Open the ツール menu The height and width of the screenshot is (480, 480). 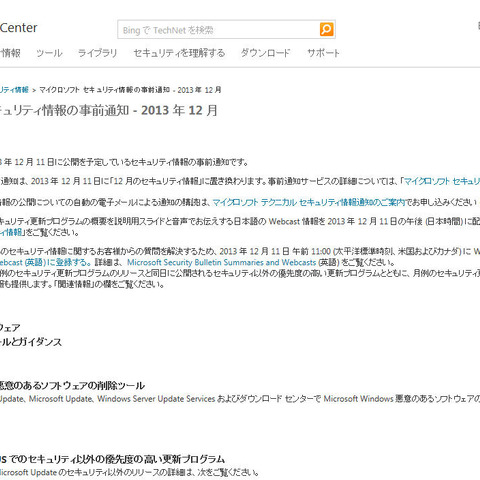49,53
